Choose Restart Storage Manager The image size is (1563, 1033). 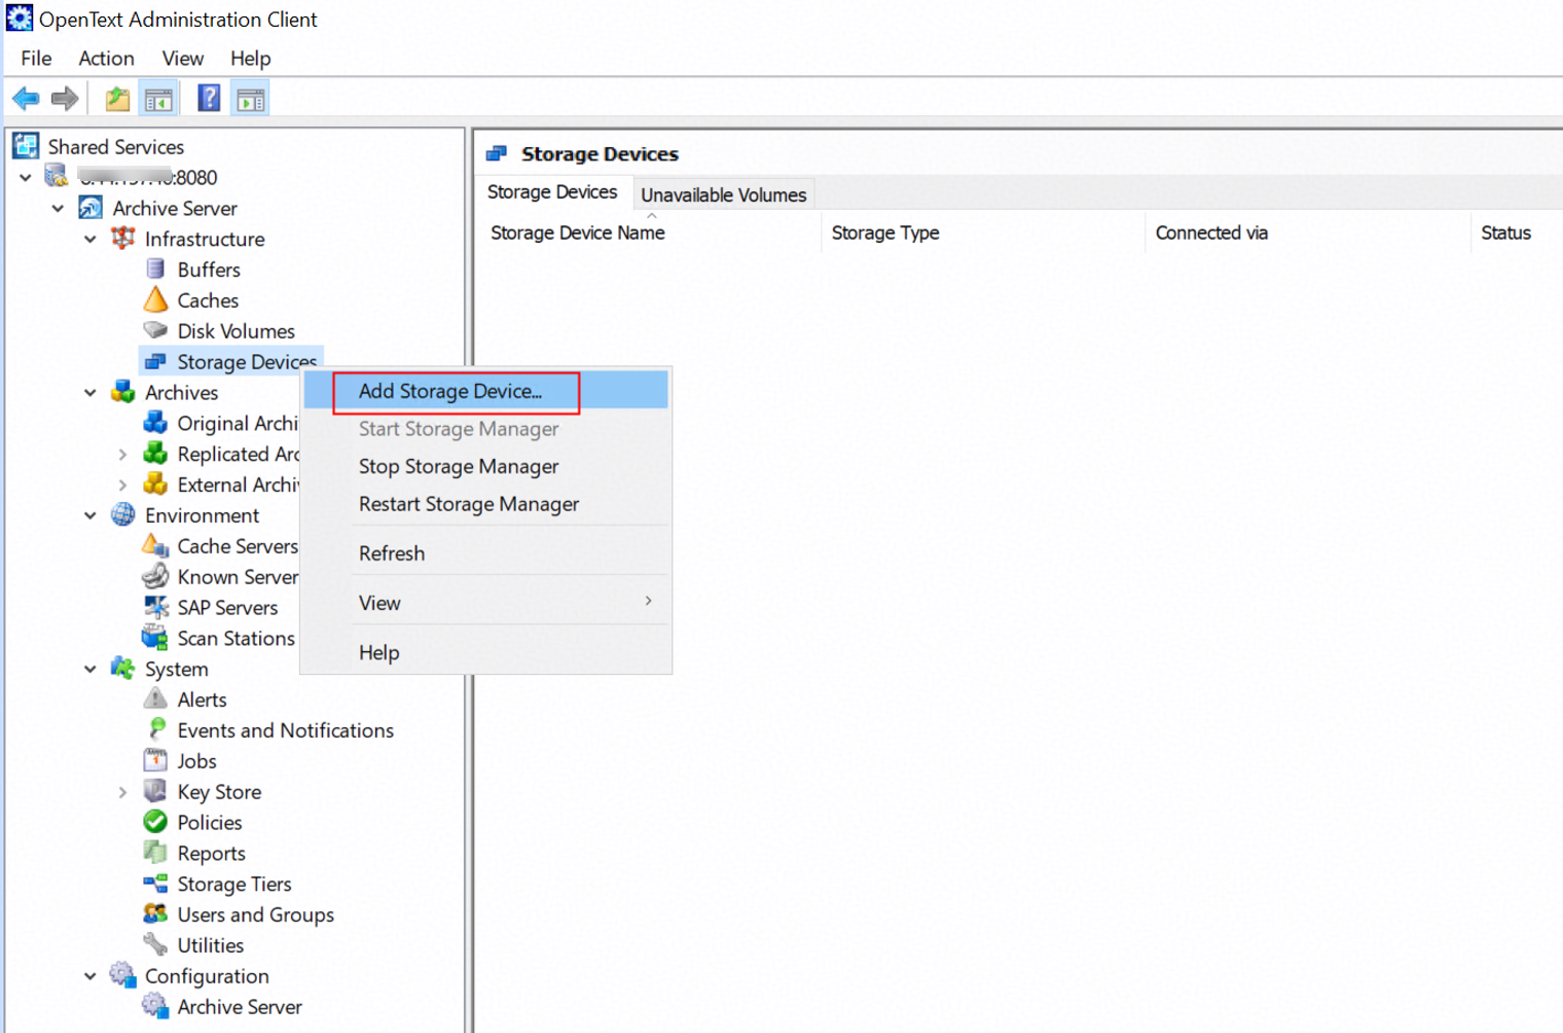486,504
